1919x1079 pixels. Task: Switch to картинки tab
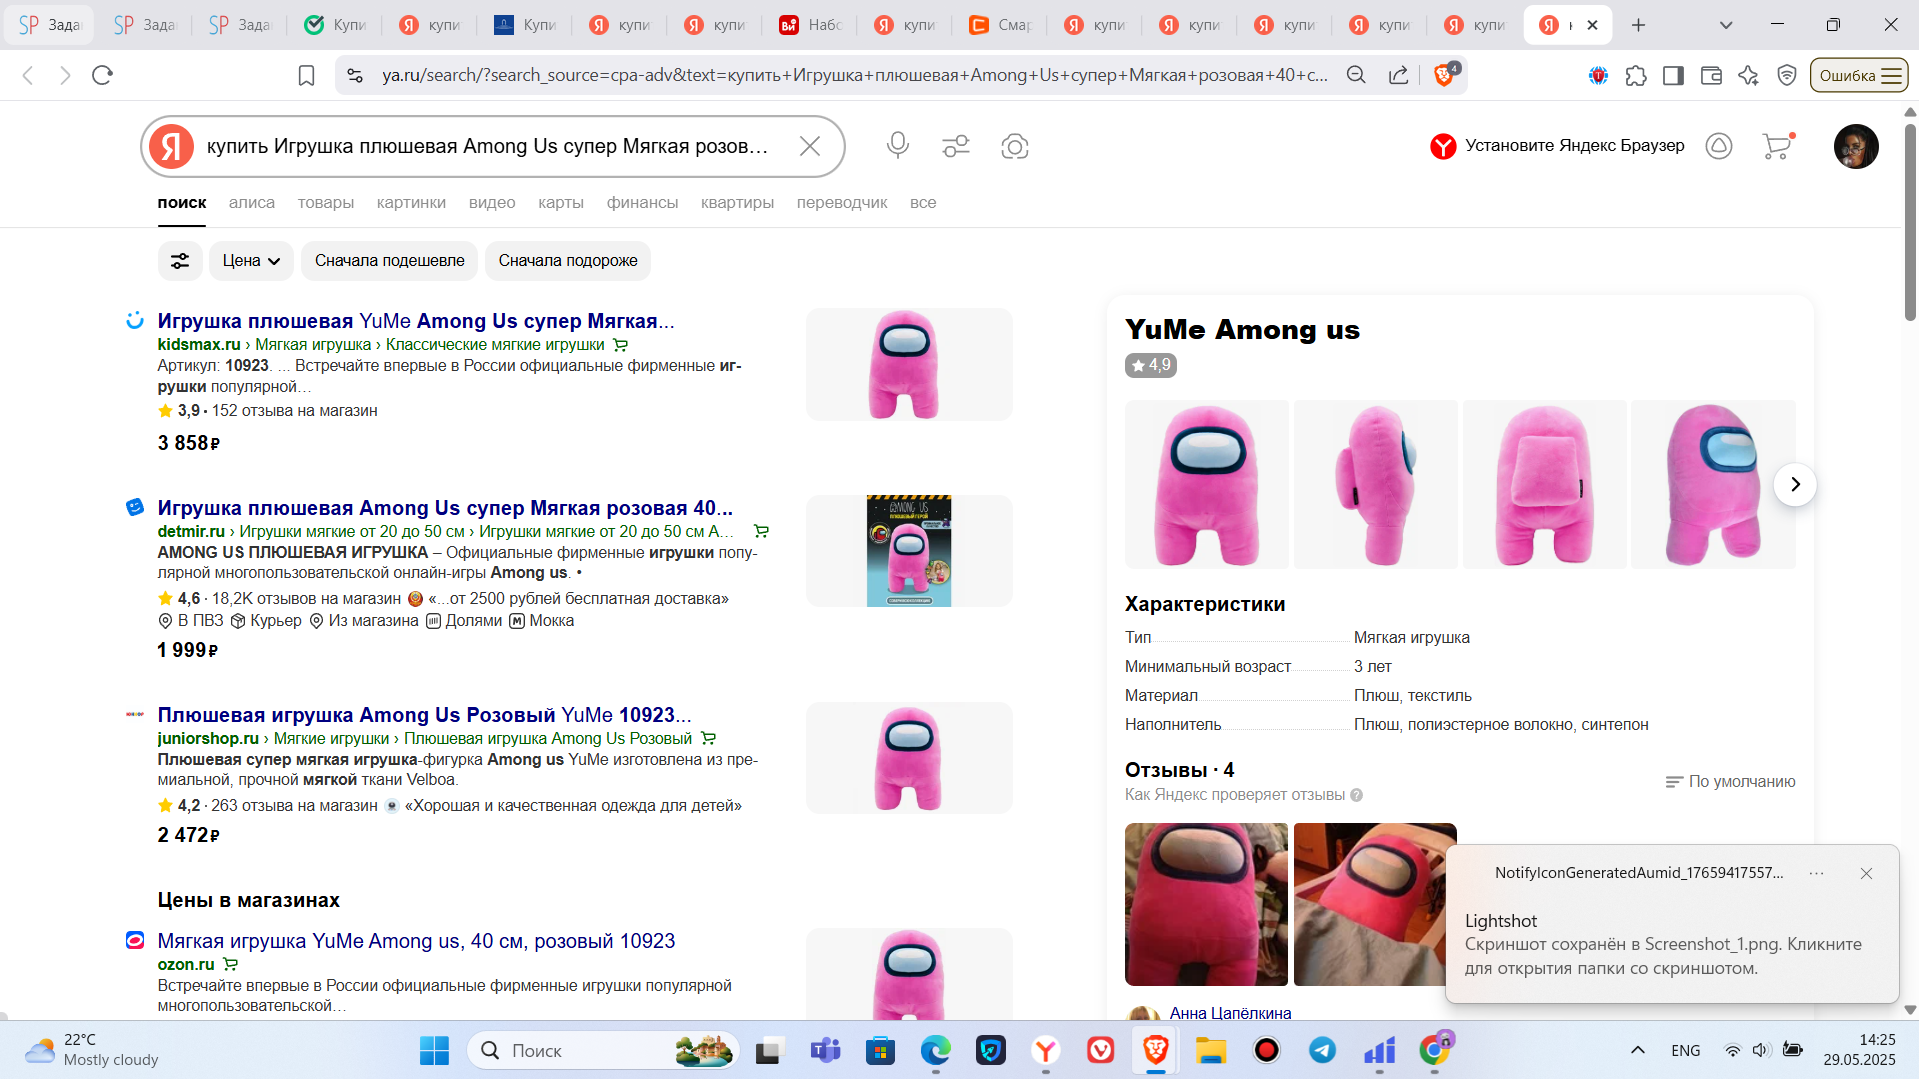pyautogui.click(x=411, y=202)
